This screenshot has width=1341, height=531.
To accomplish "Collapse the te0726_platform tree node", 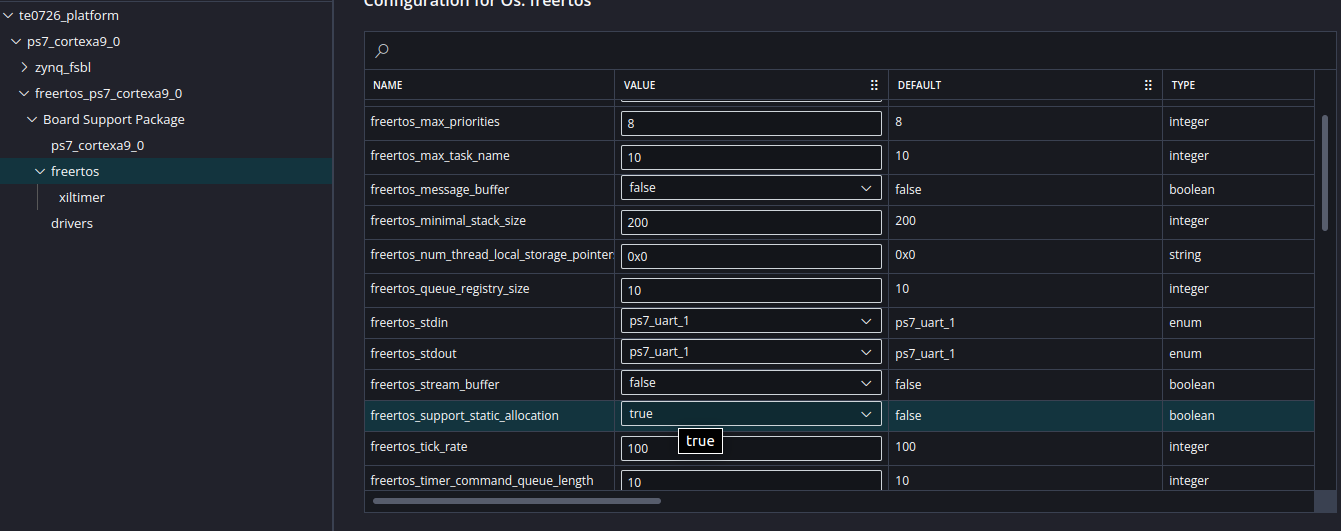I will pyautogui.click(x=9, y=15).
